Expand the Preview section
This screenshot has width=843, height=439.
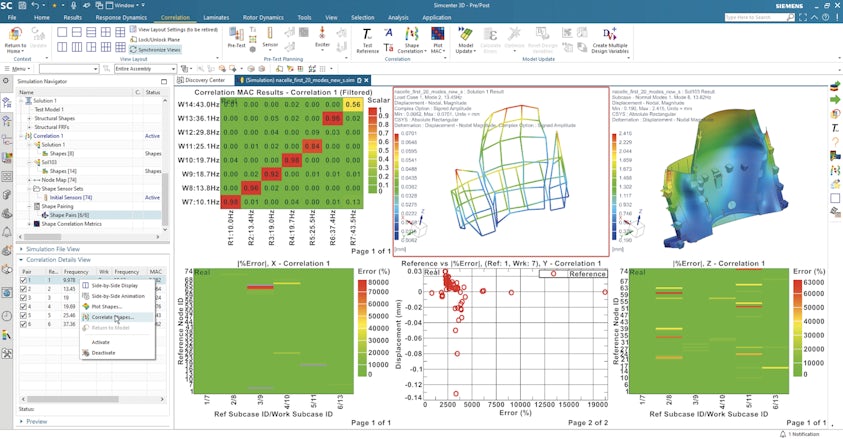pos(22,422)
